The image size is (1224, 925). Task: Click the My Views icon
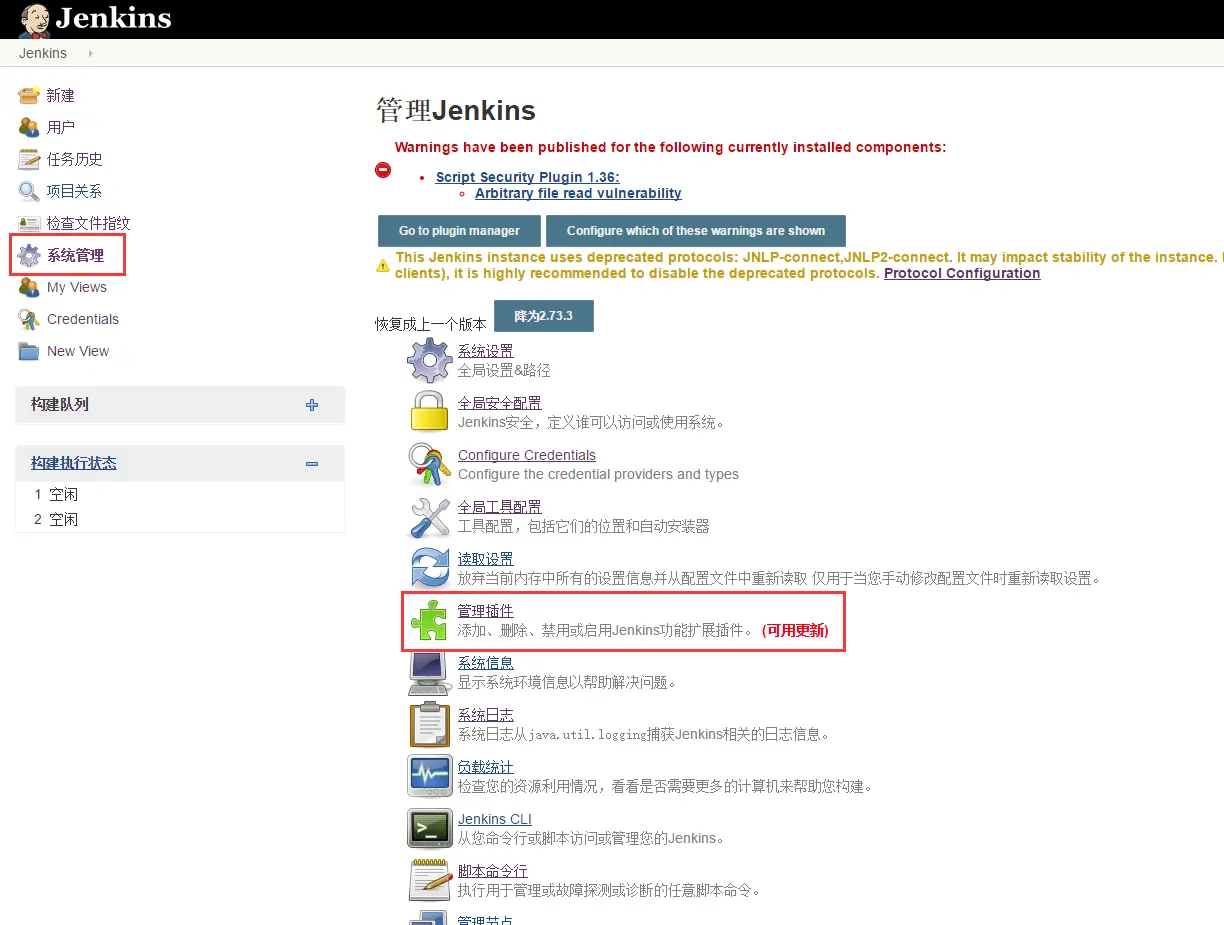click(x=29, y=287)
